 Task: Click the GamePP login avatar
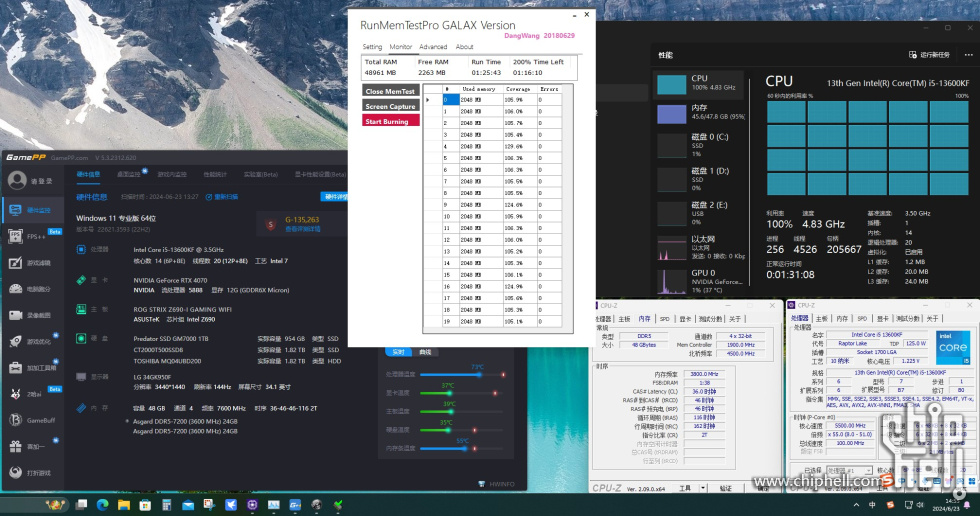tap(17, 181)
